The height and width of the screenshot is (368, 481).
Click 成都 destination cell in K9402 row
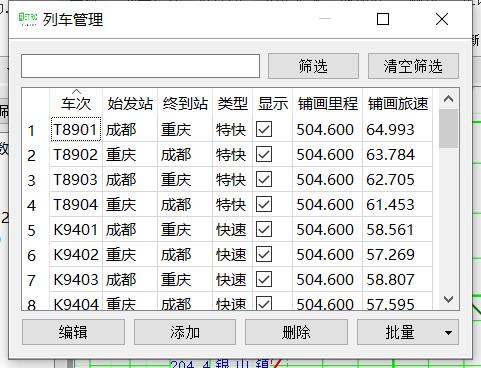tap(185, 254)
